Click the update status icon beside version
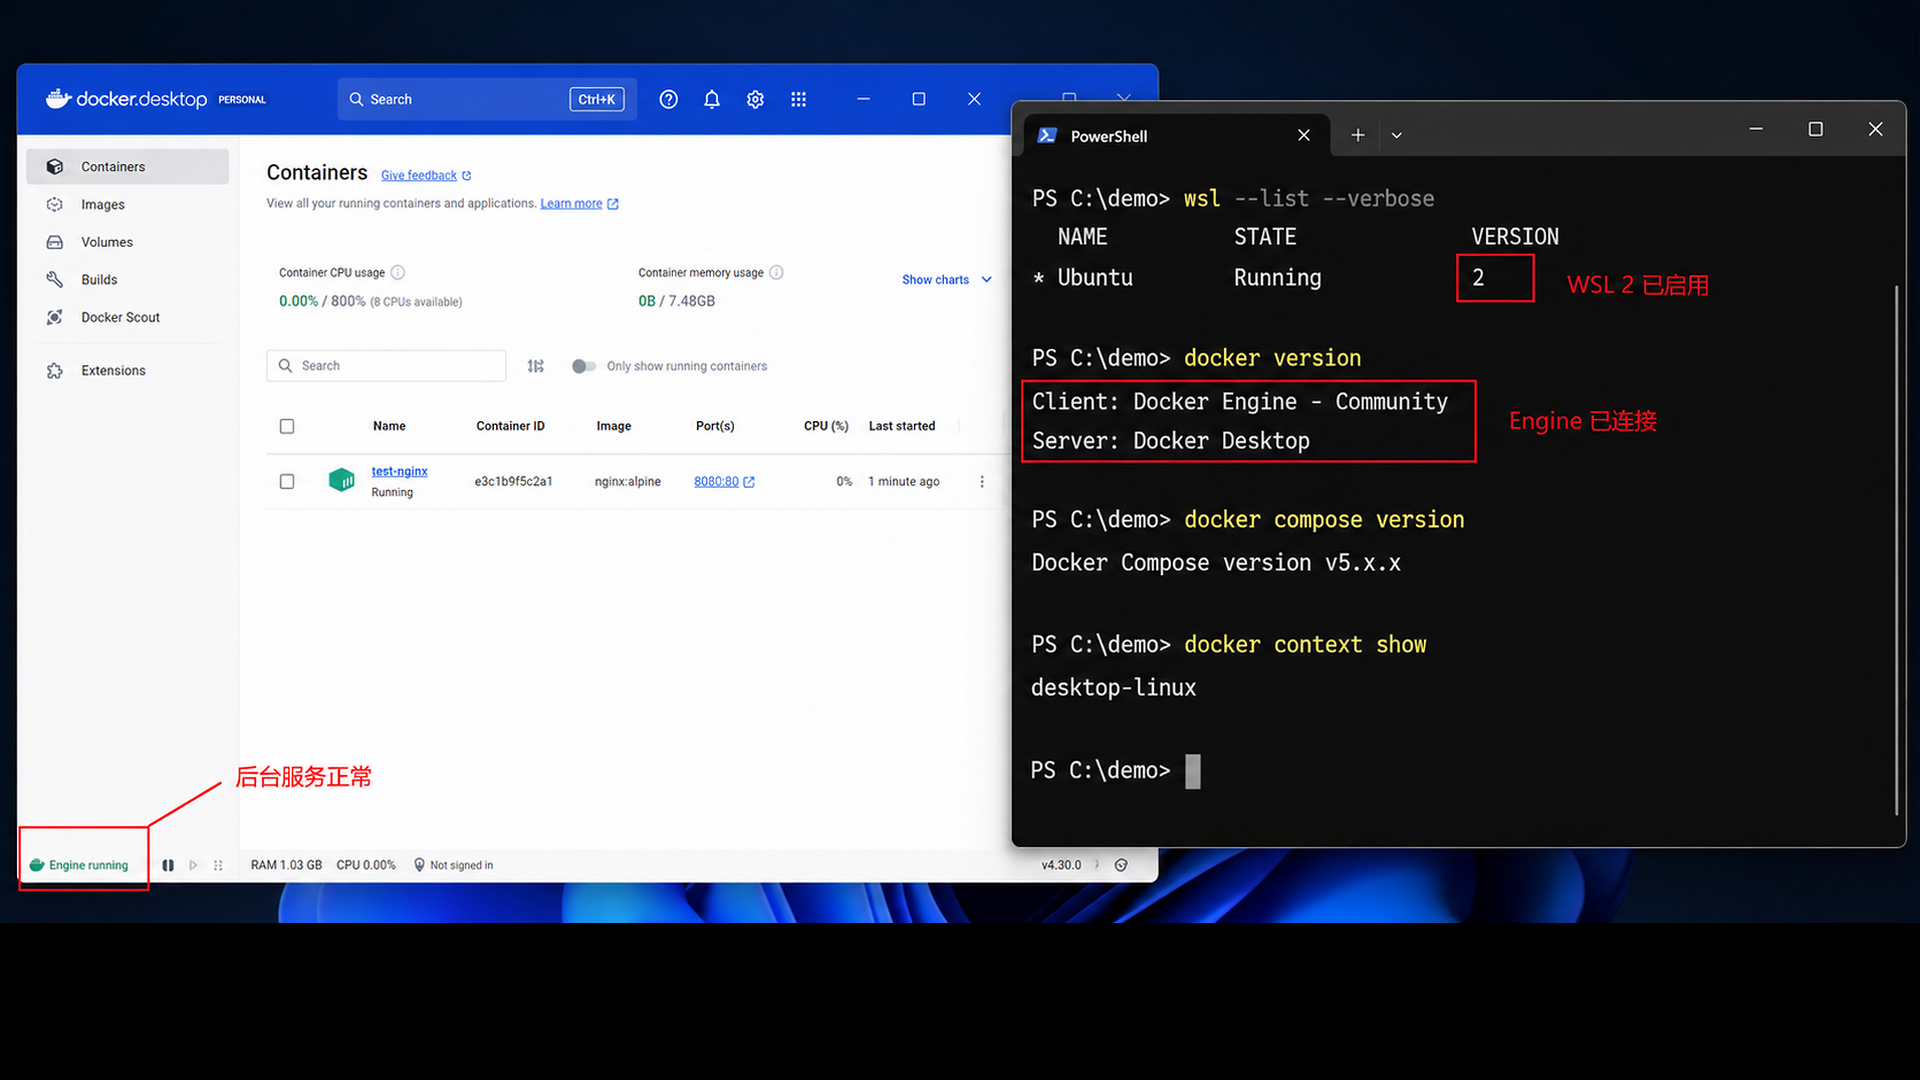 [x=1121, y=865]
